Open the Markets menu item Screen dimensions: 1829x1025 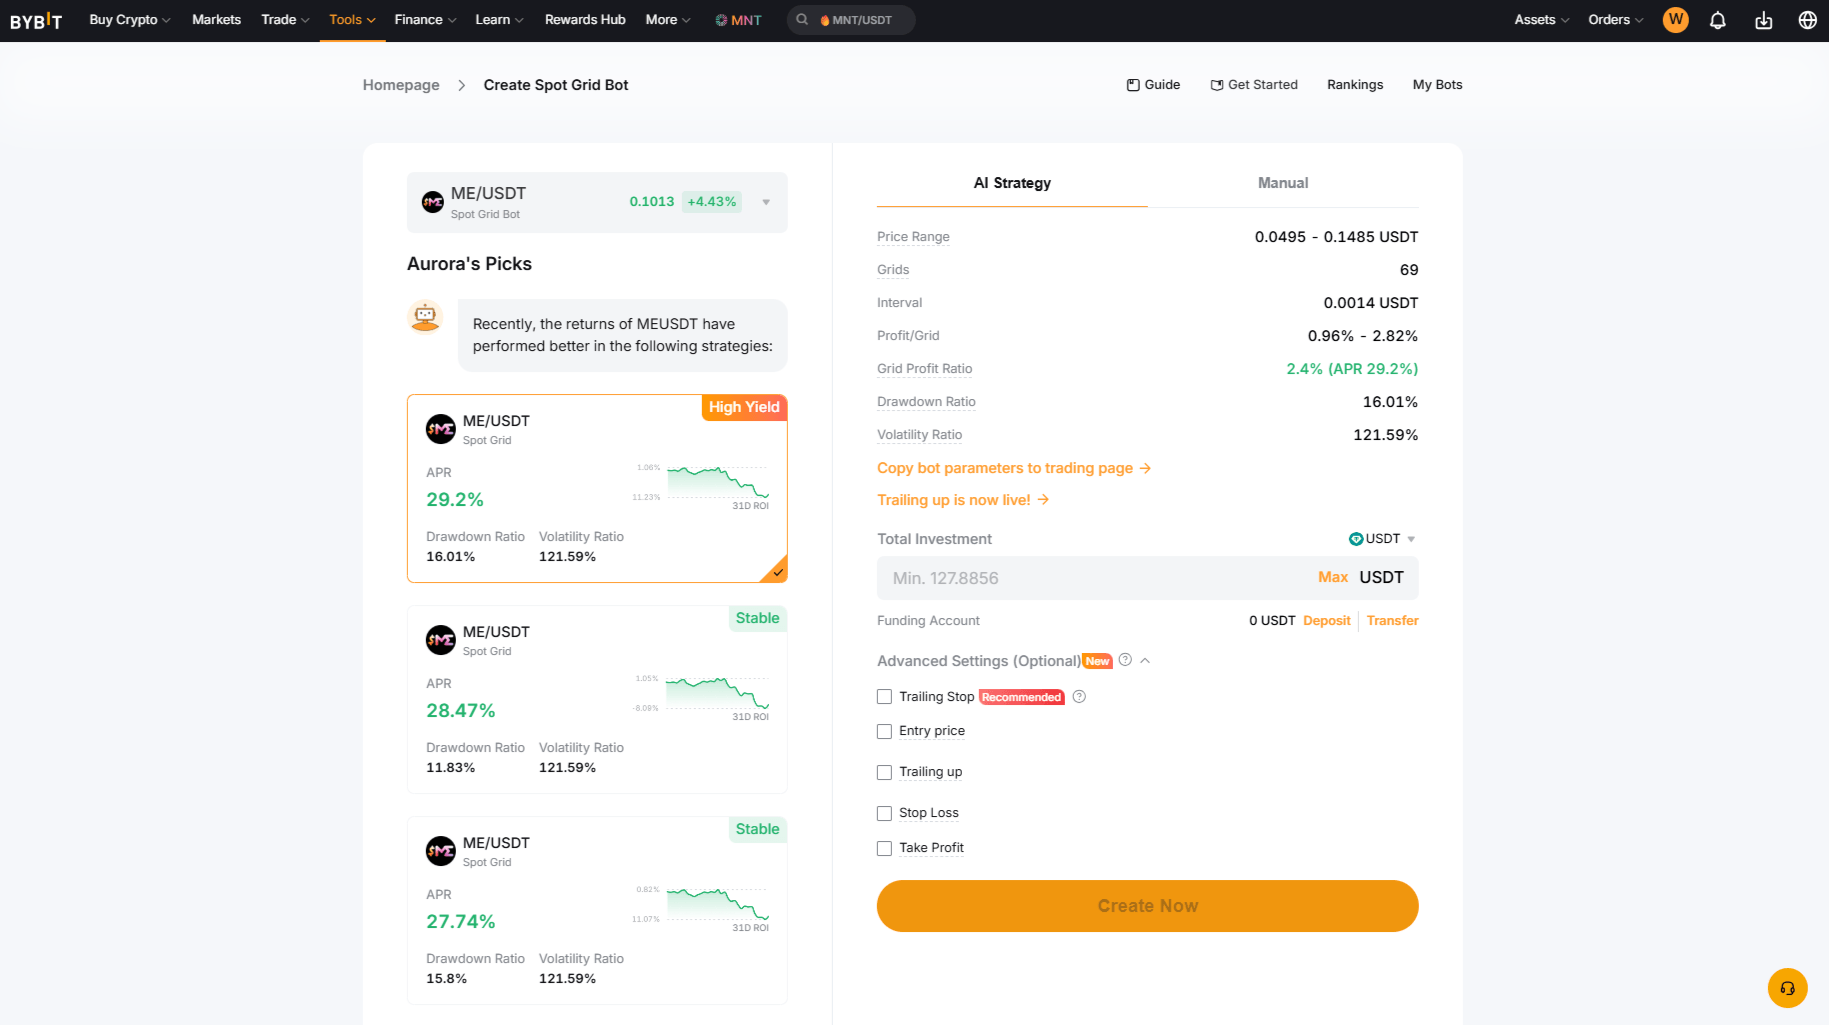point(216,19)
